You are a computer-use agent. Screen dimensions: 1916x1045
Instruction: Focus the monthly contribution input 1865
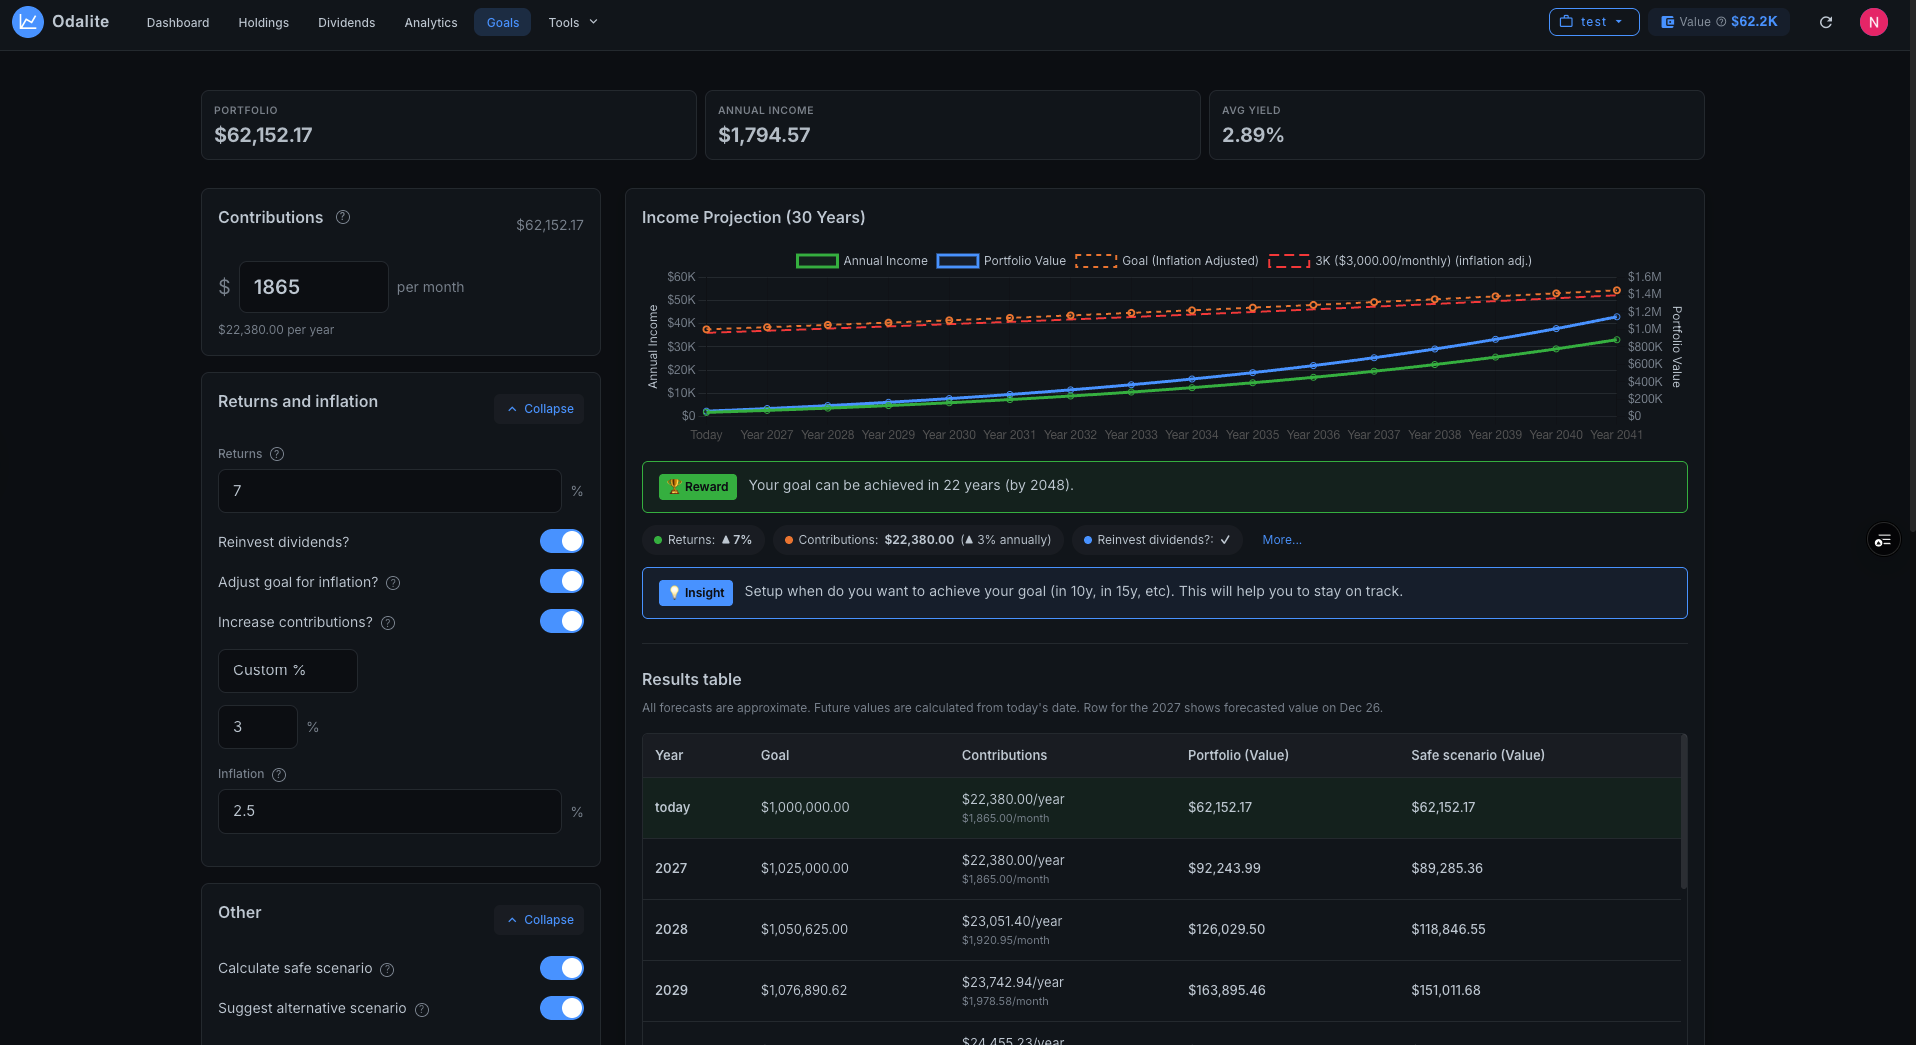[x=313, y=287]
